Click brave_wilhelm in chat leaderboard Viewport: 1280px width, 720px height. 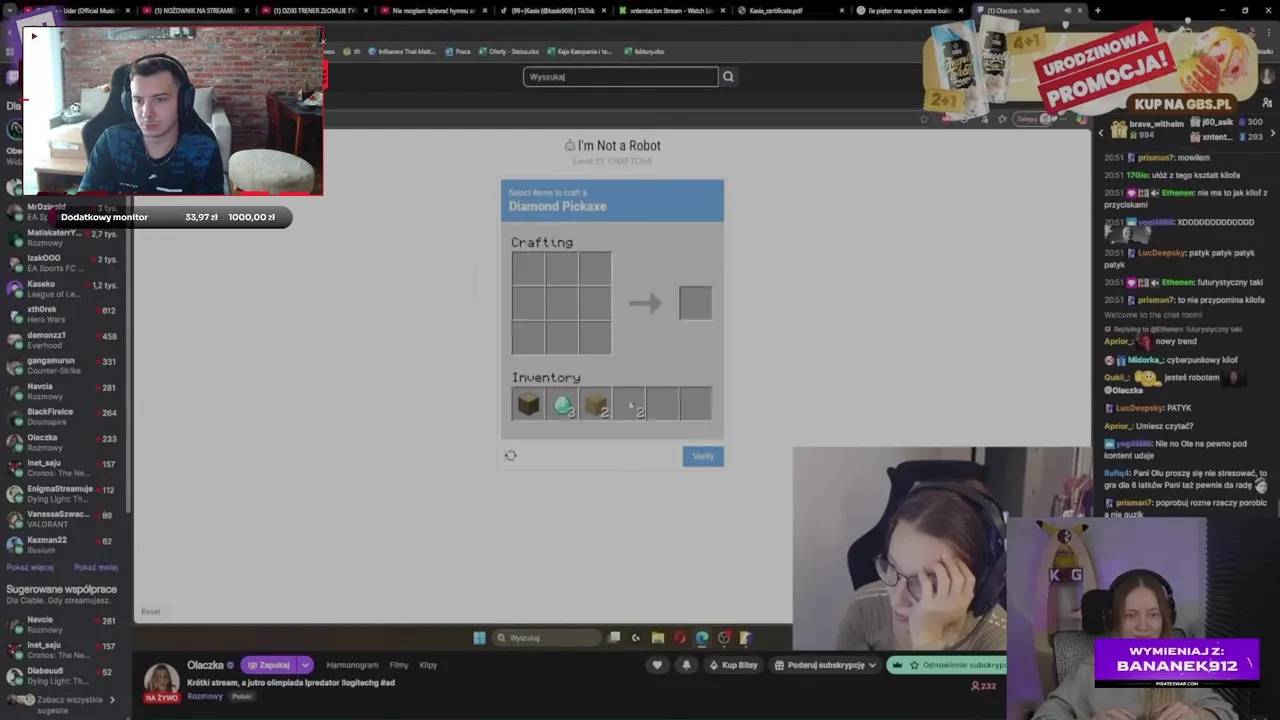(x=1157, y=124)
